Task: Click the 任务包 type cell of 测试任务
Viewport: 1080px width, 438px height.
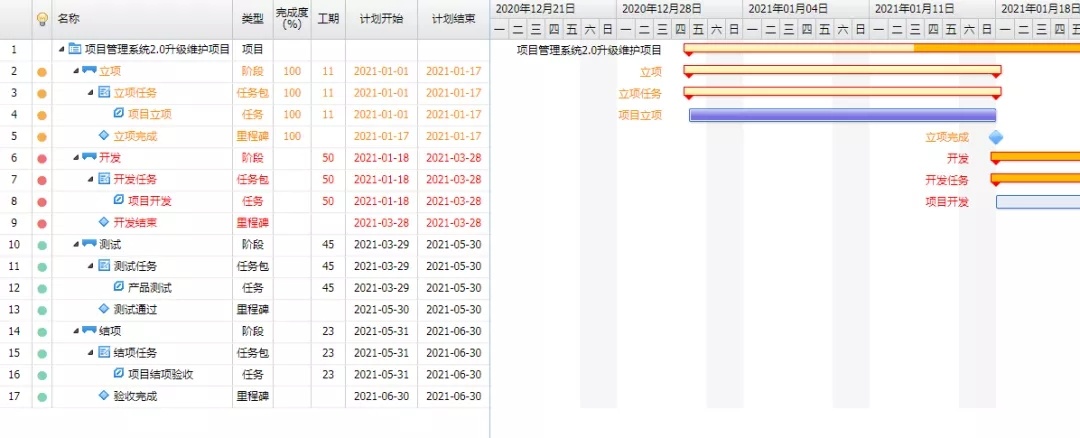Action: [253, 266]
